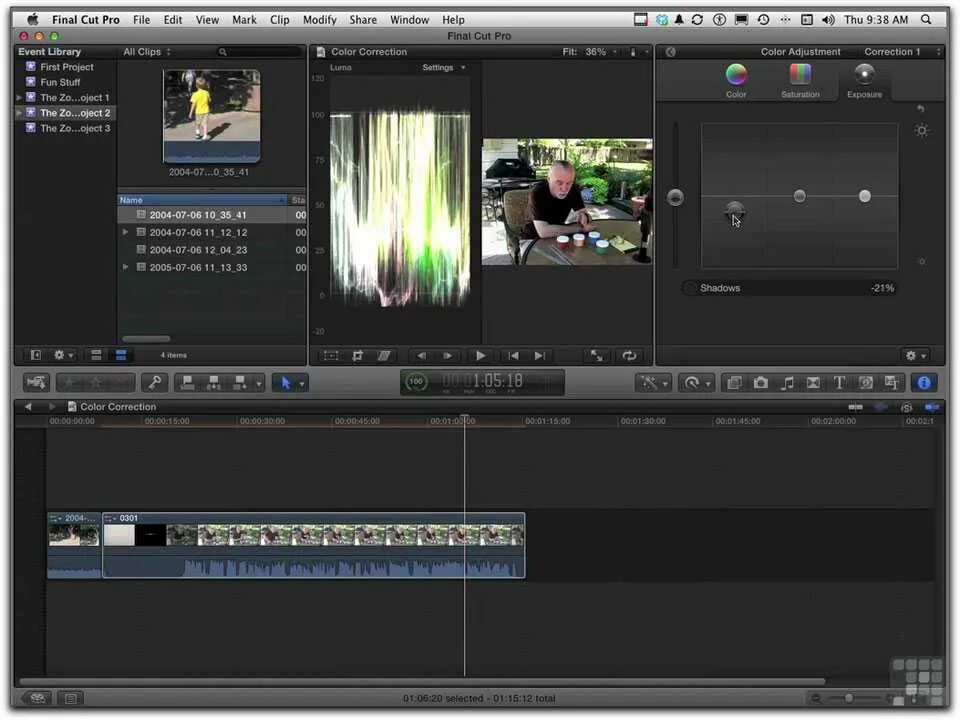
Task: Open the Generators browser icon
Action: (866, 383)
